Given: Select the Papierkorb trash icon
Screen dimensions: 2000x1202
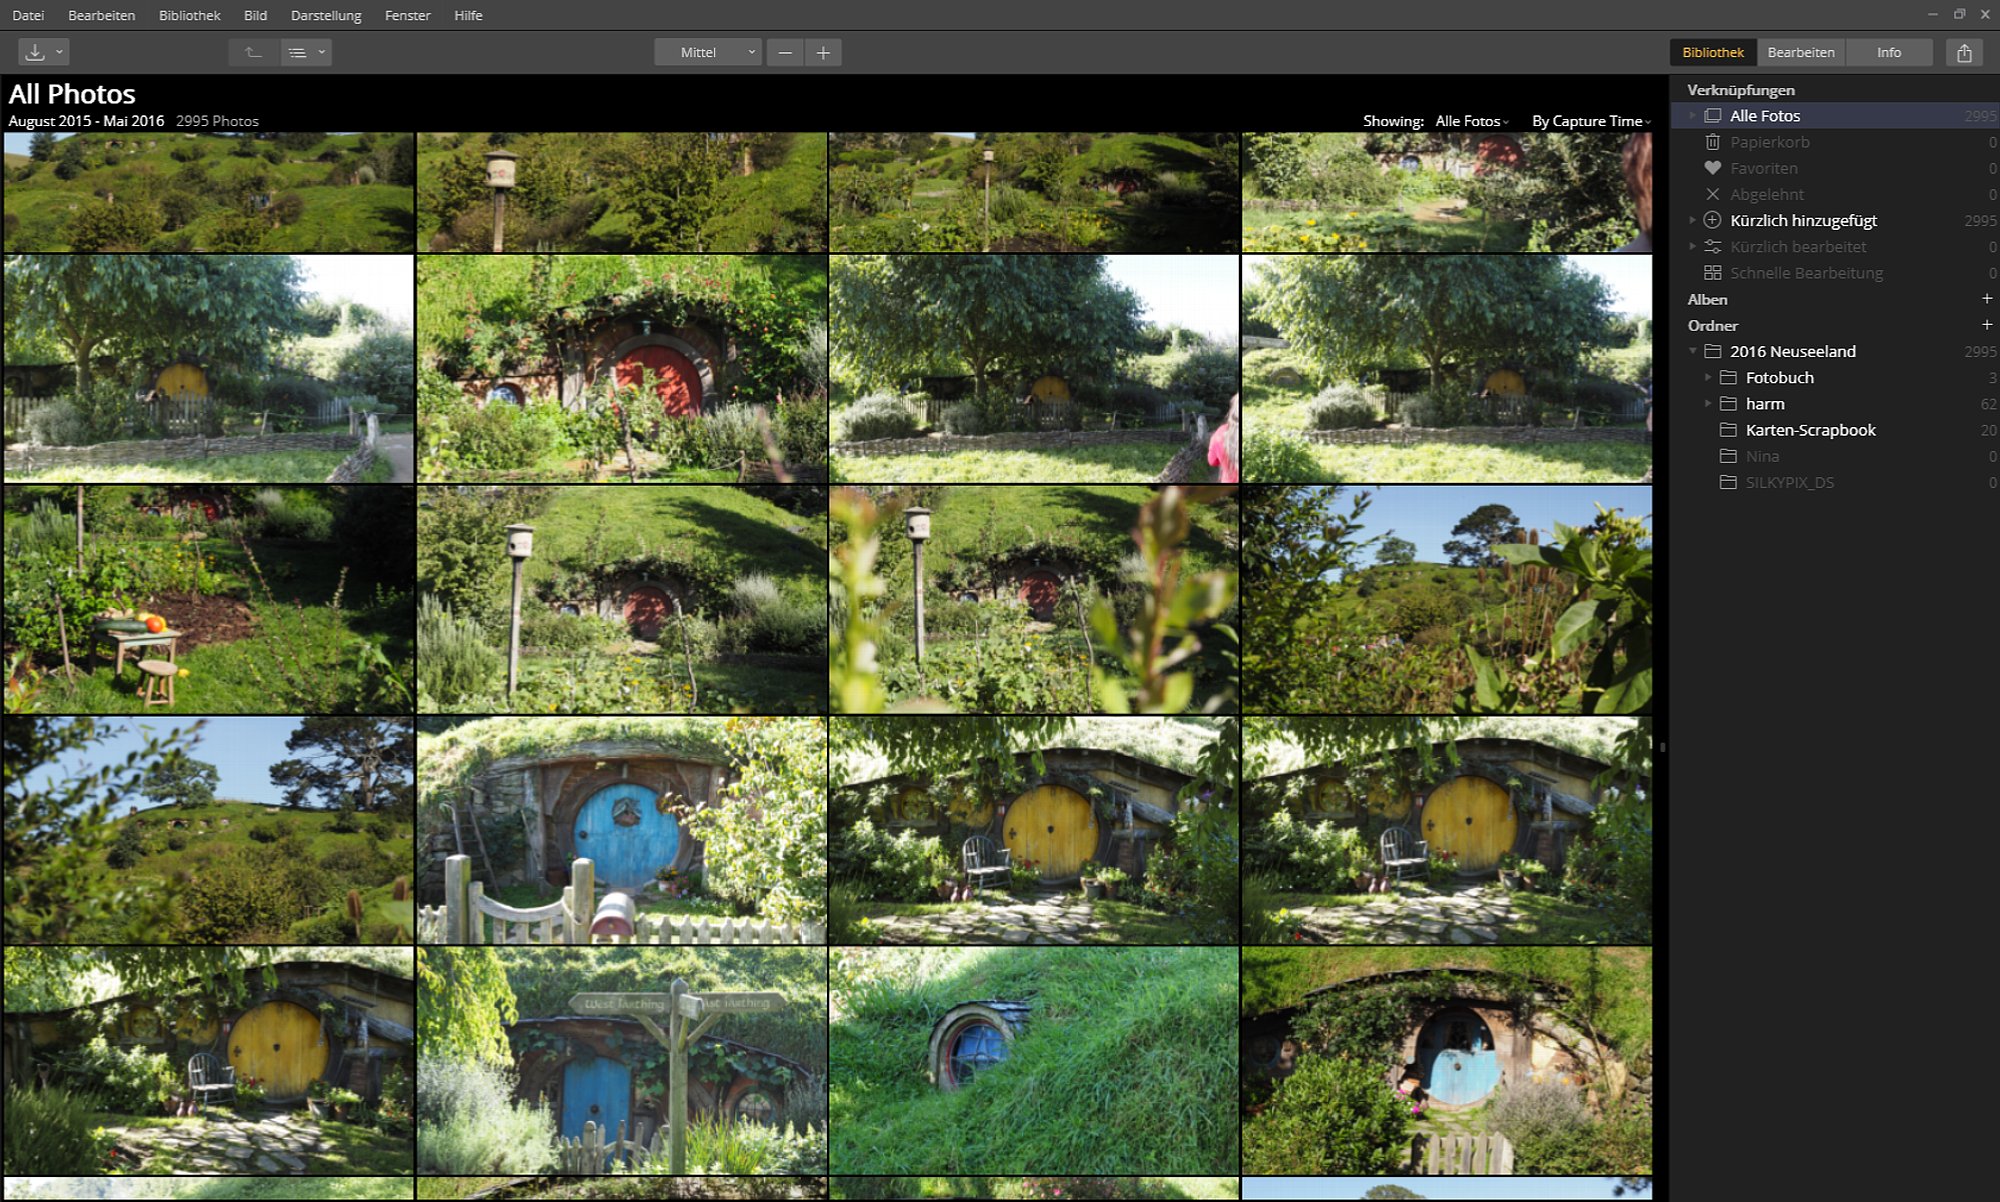Looking at the screenshot, I should (x=1713, y=142).
